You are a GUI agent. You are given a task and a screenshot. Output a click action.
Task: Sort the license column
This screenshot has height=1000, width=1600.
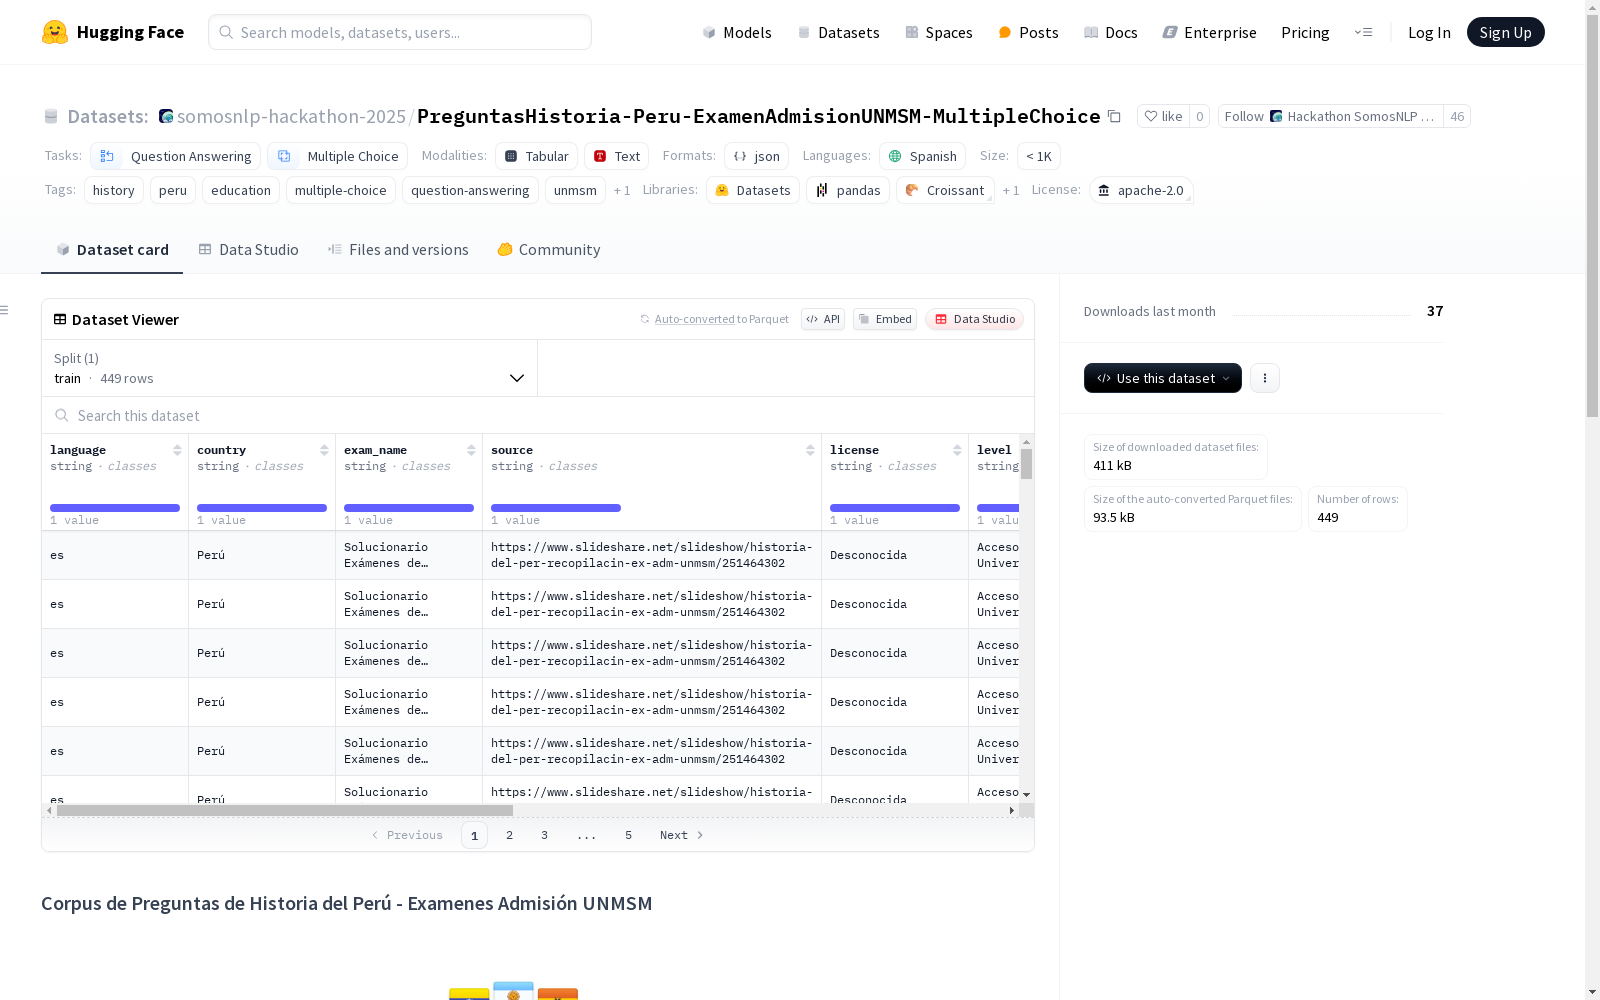(957, 450)
